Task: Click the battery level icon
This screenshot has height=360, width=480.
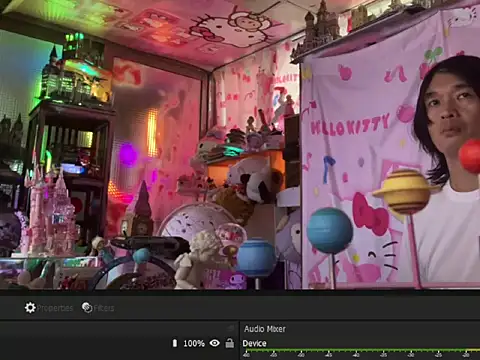Action: [175, 343]
